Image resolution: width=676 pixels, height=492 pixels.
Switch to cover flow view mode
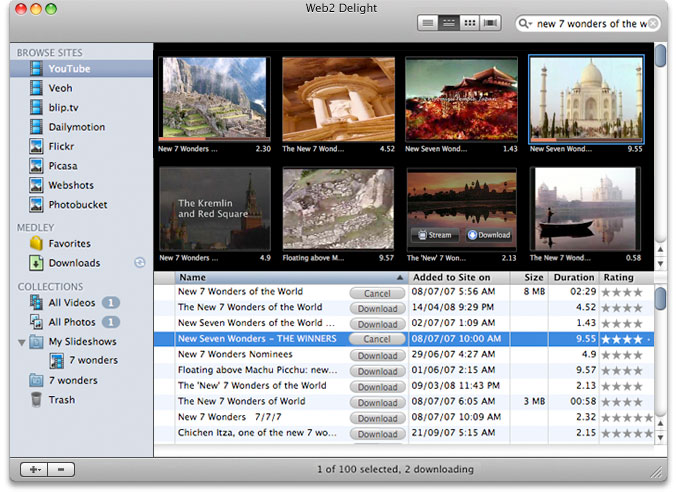coord(491,23)
